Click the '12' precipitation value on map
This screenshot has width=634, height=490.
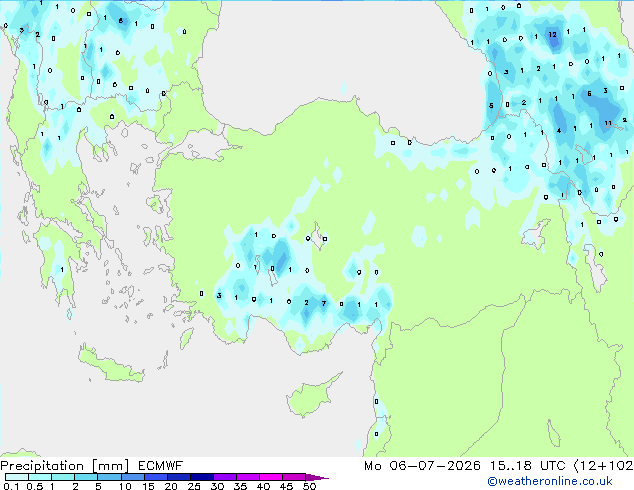pos(552,35)
